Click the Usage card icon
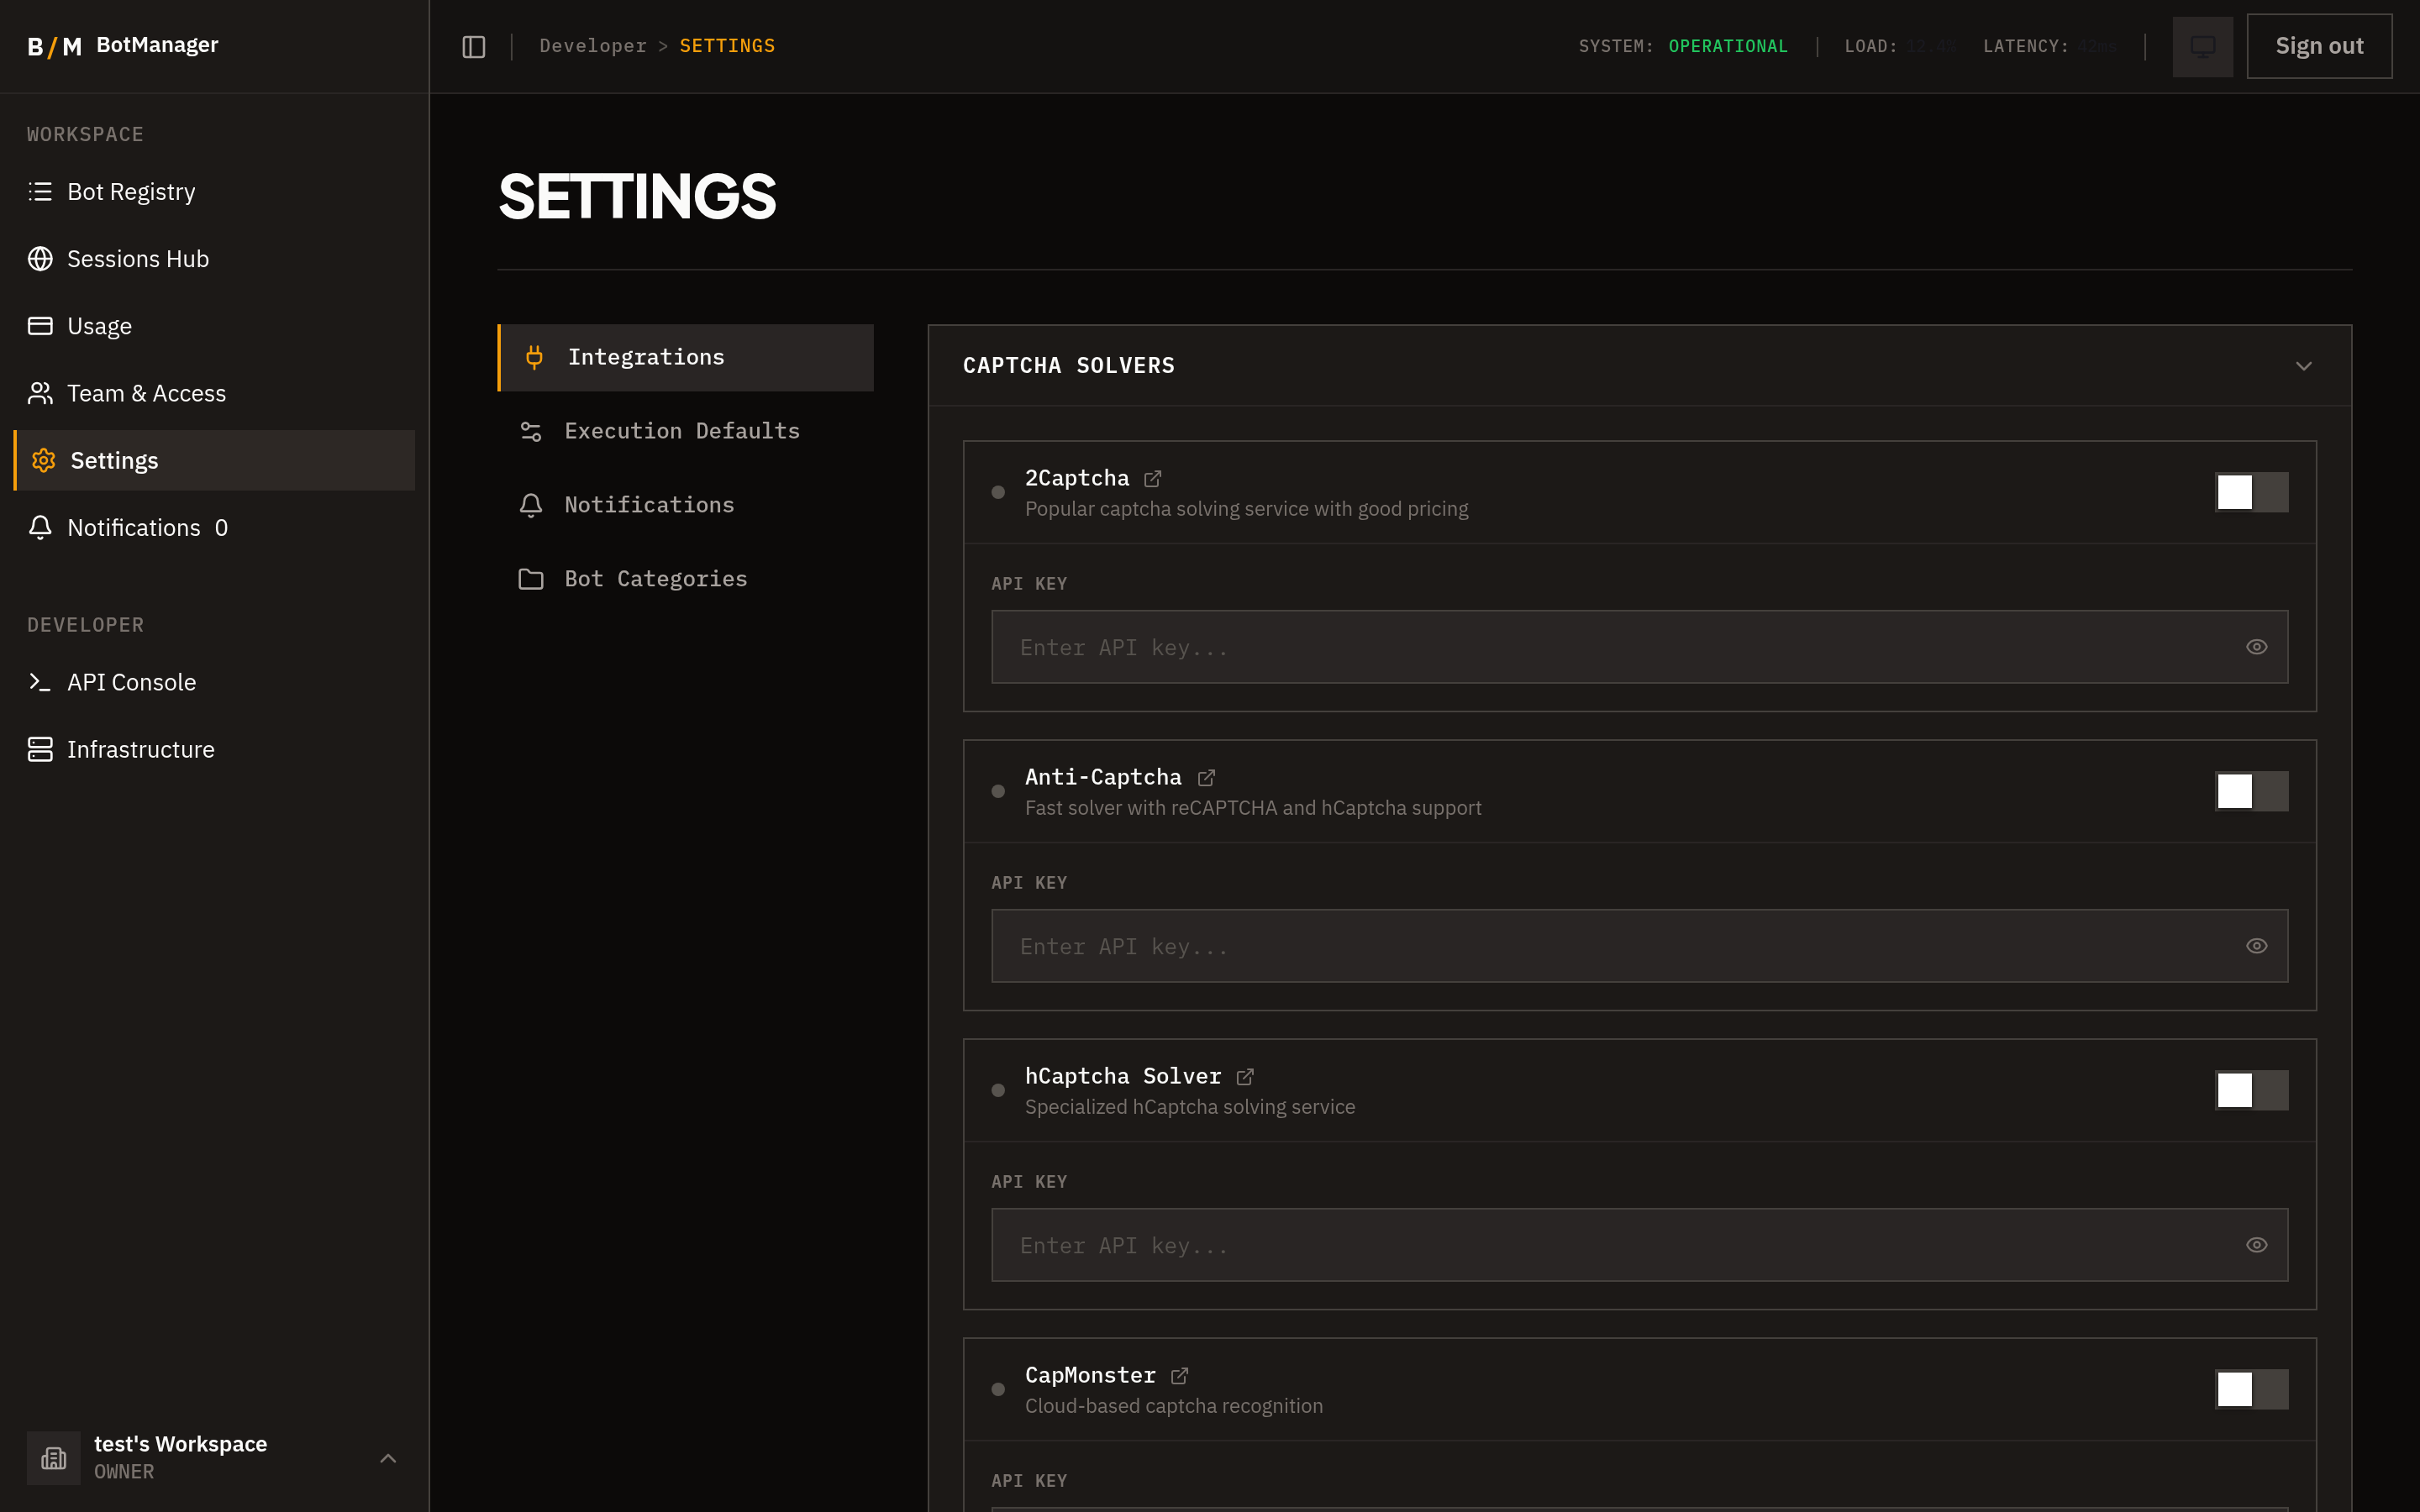The width and height of the screenshot is (2420, 1512). click(40, 325)
